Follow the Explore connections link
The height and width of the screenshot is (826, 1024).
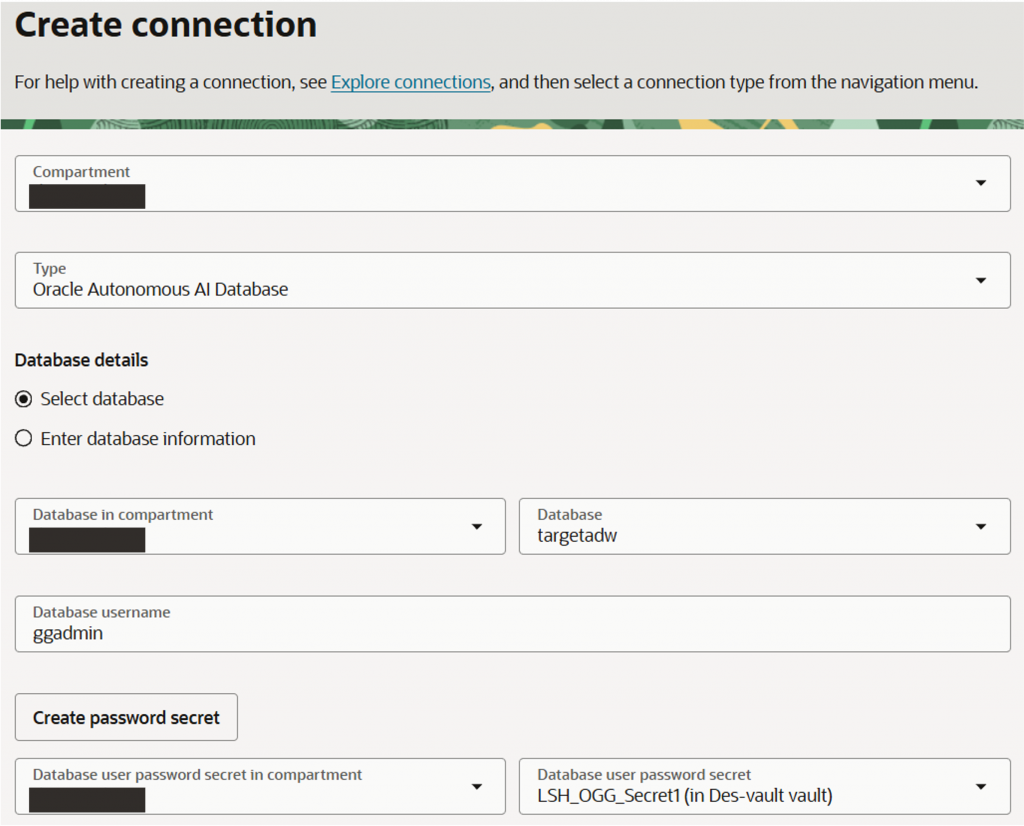click(x=410, y=82)
